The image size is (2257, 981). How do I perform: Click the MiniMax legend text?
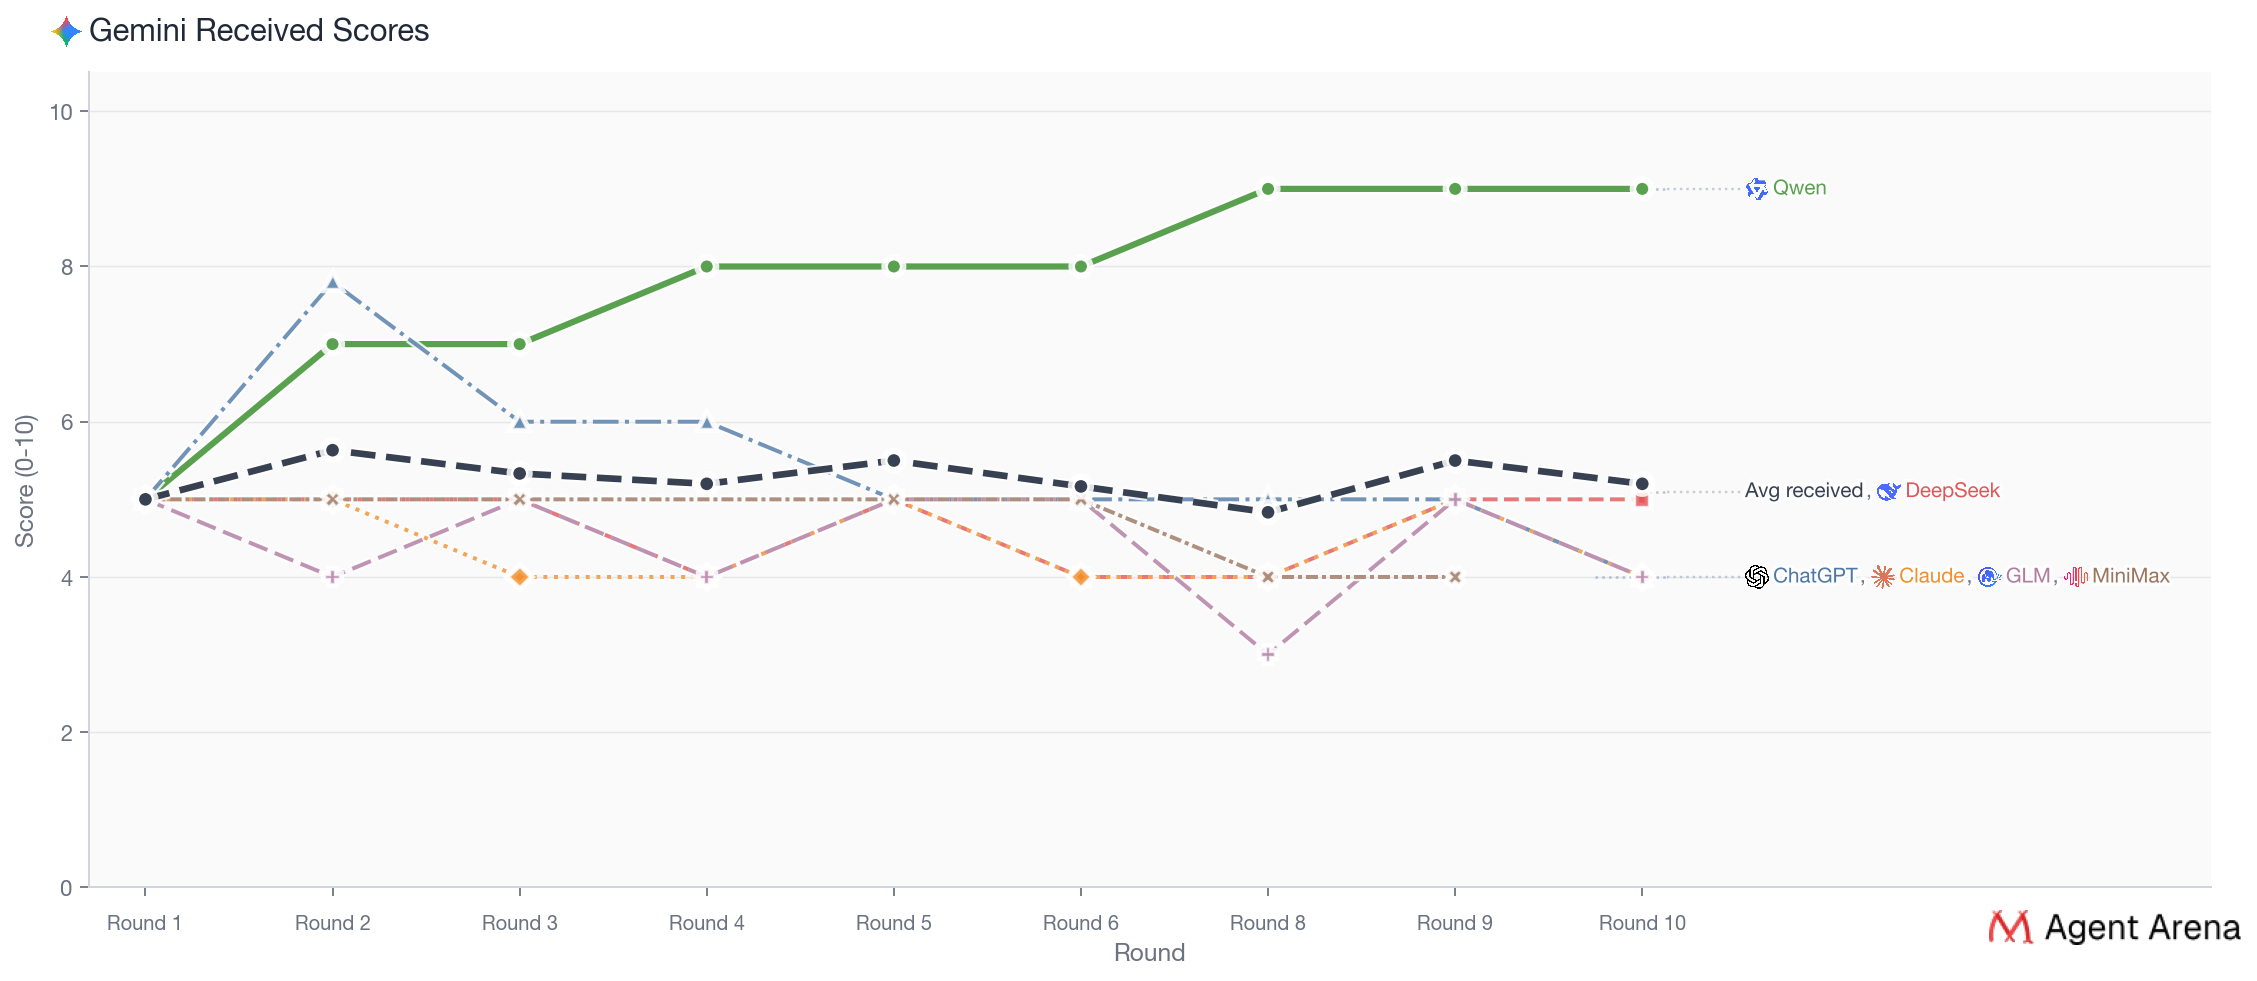pyautogui.click(x=2130, y=576)
